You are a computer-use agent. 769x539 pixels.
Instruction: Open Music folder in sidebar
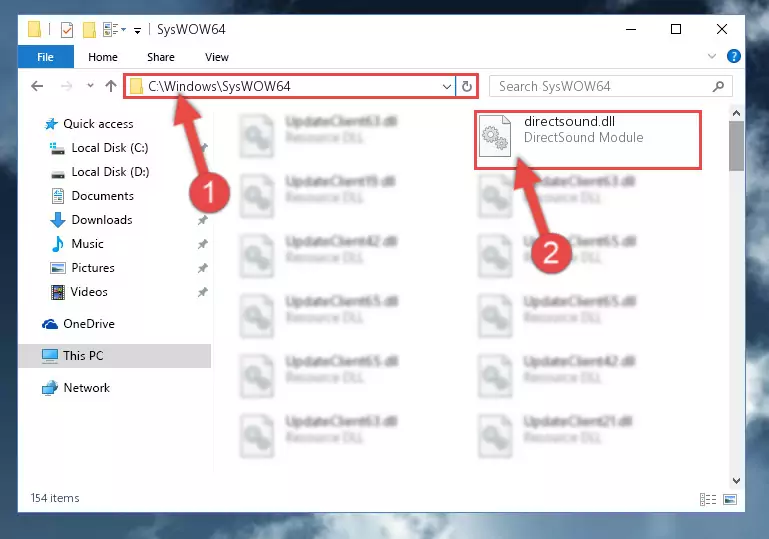pyautogui.click(x=87, y=244)
